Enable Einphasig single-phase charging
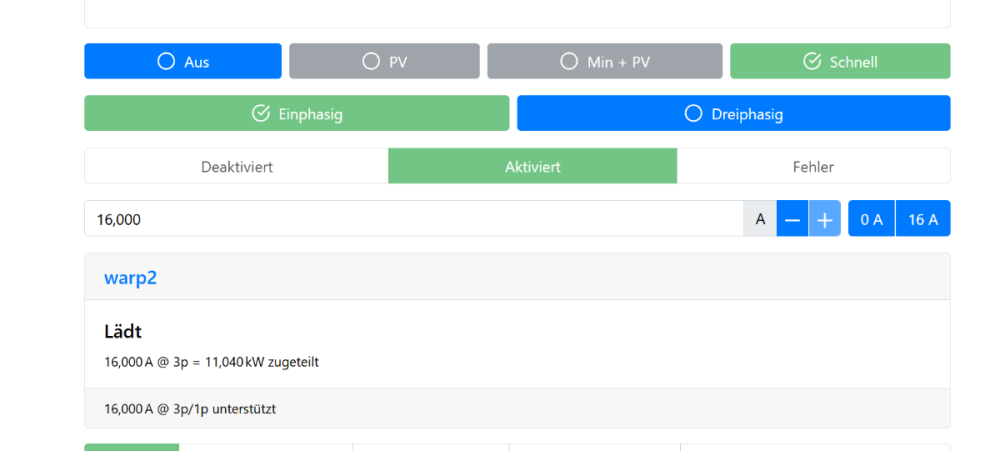Viewport: 1000px width, 451px height. pyautogui.click(x=296, y=114)
